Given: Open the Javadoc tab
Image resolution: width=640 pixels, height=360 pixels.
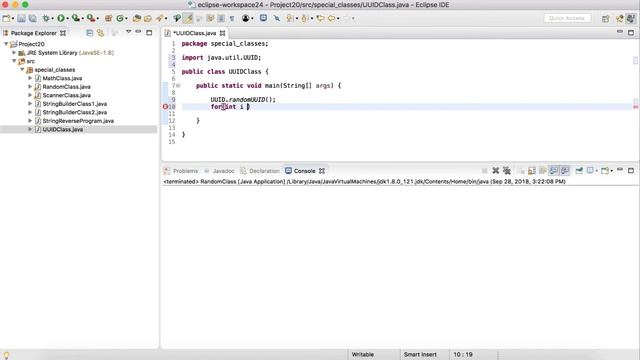Looking at the screenshot, I should pyautogui.click(x=223, y=171).
